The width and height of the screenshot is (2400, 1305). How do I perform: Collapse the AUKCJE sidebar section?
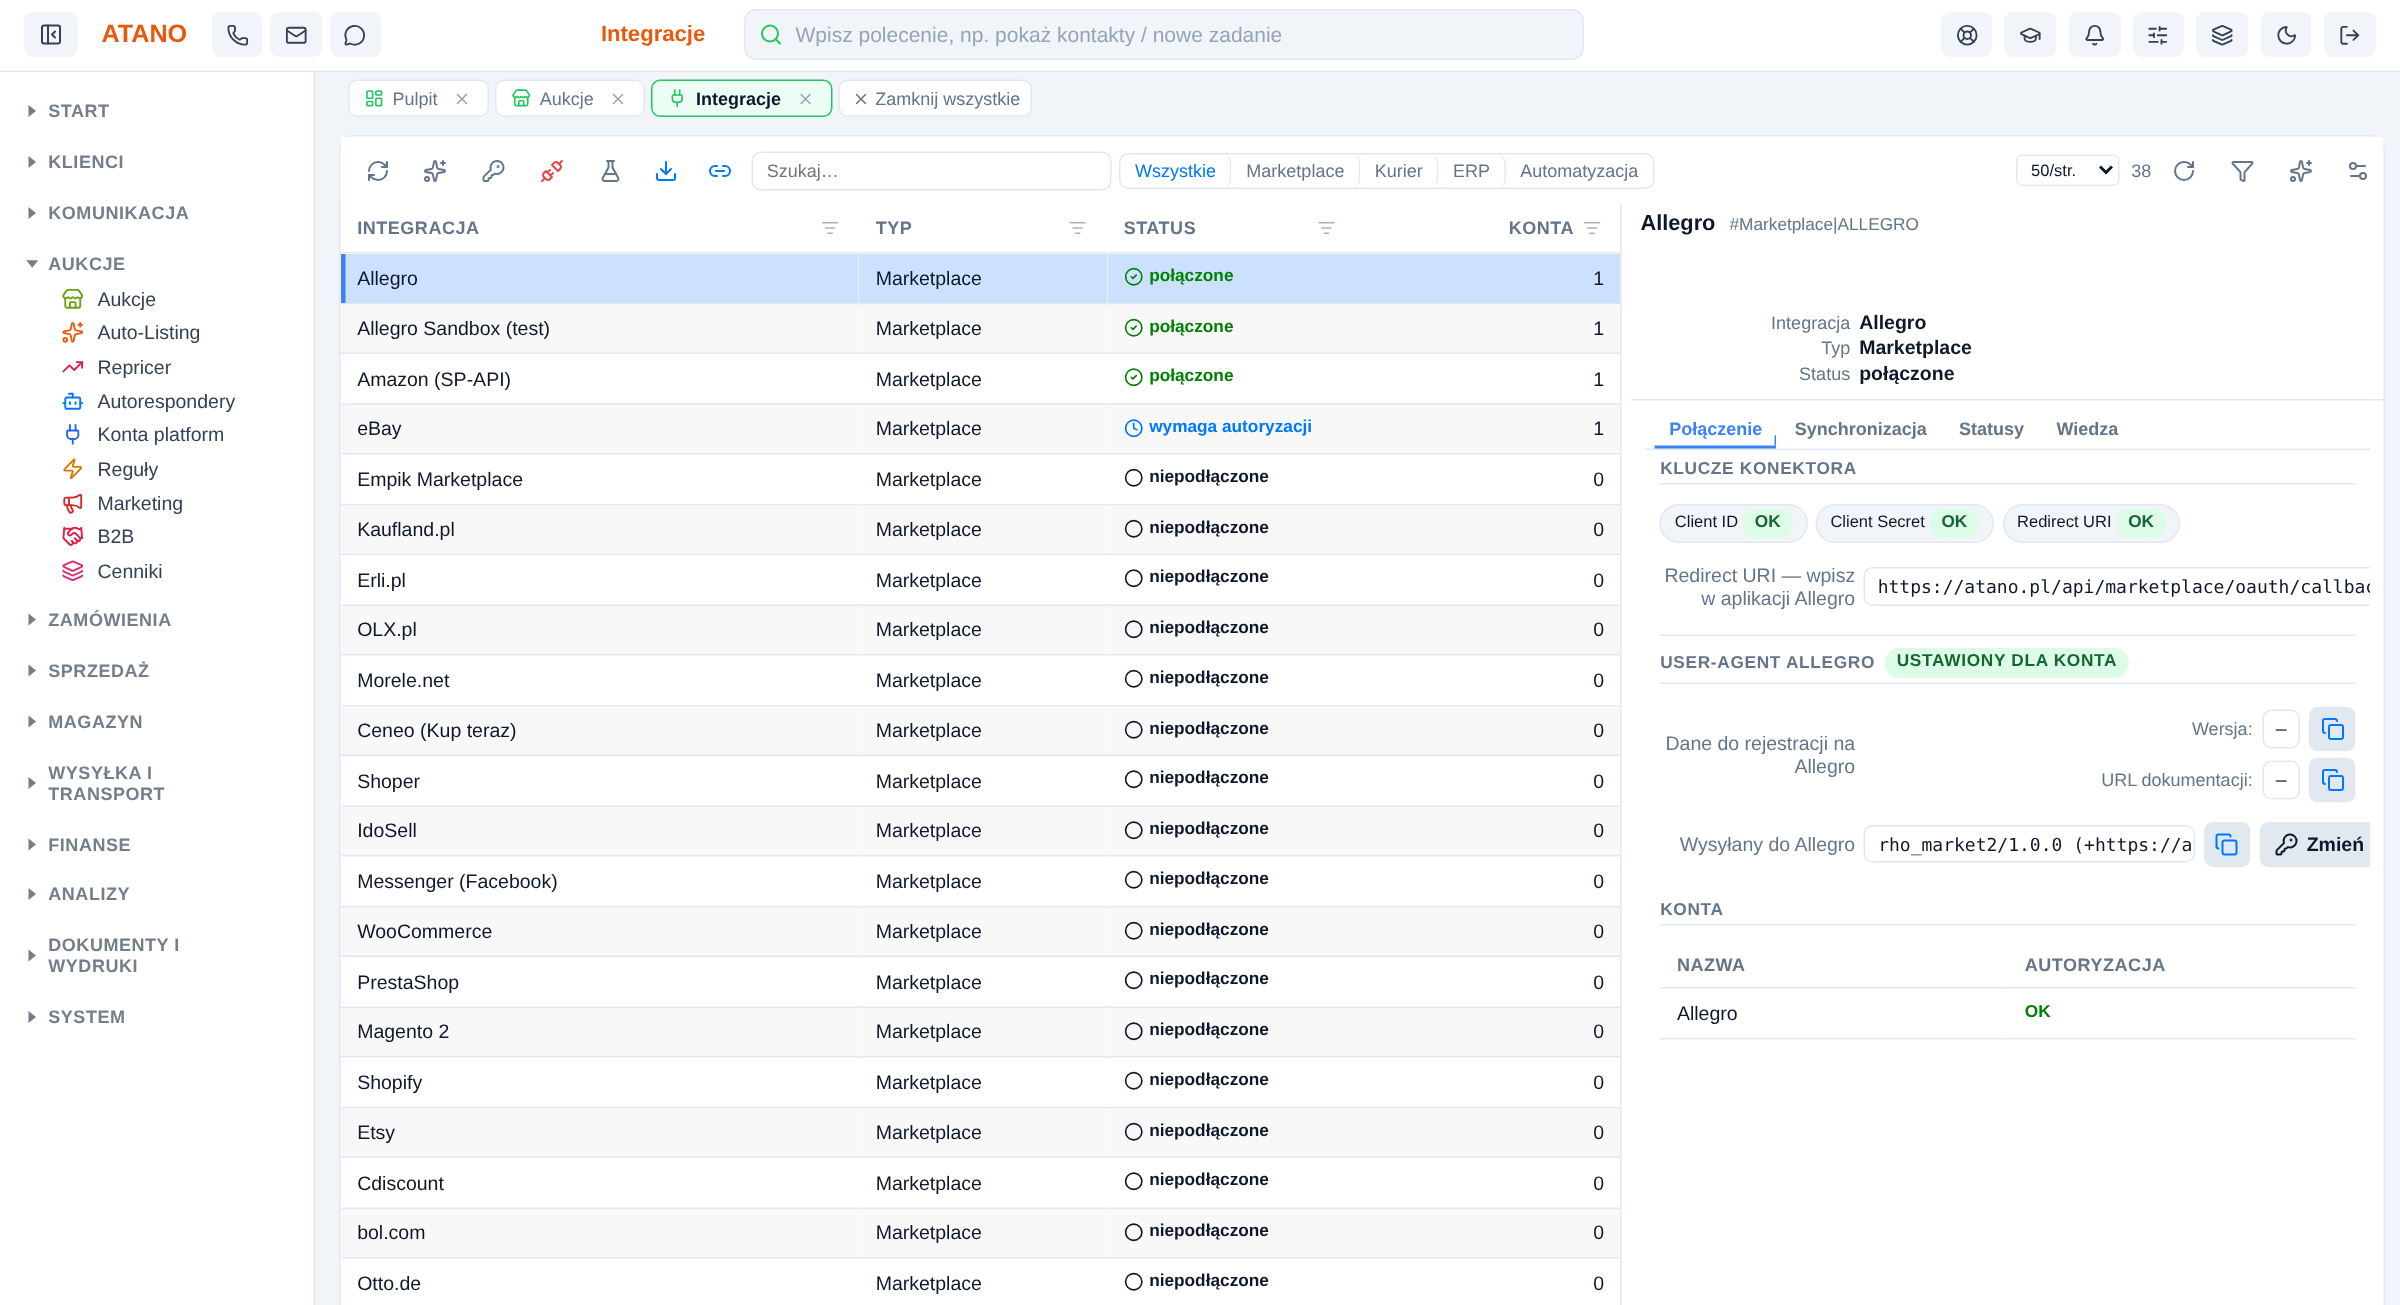(x=87, y=264)
